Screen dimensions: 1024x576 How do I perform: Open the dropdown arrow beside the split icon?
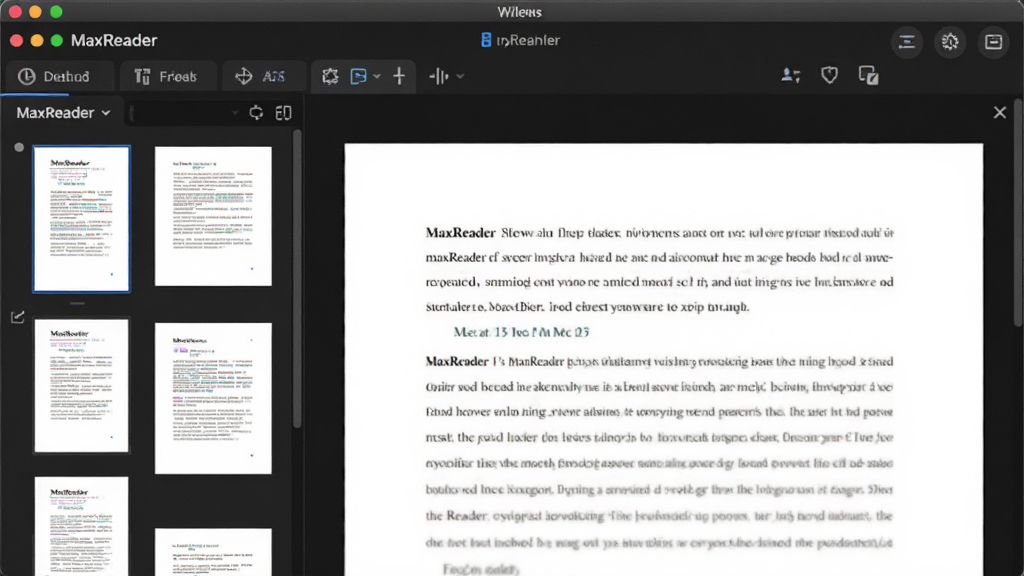[x=460, y=76]
